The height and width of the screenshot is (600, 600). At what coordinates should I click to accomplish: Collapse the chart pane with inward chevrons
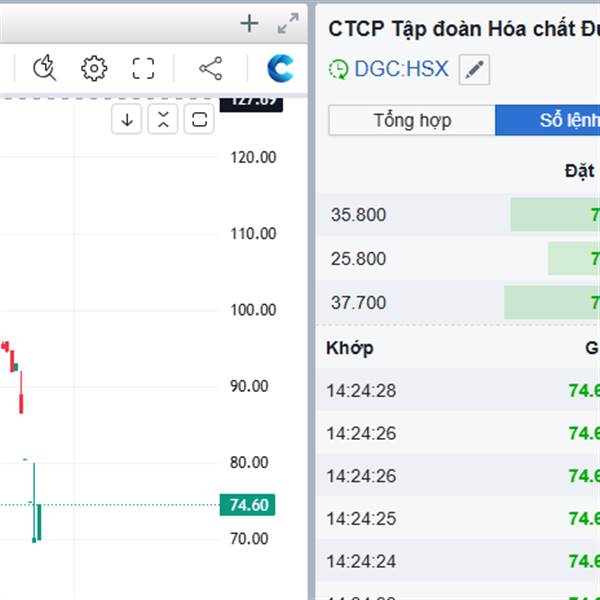pyautogui.click(x=163, y=120)
